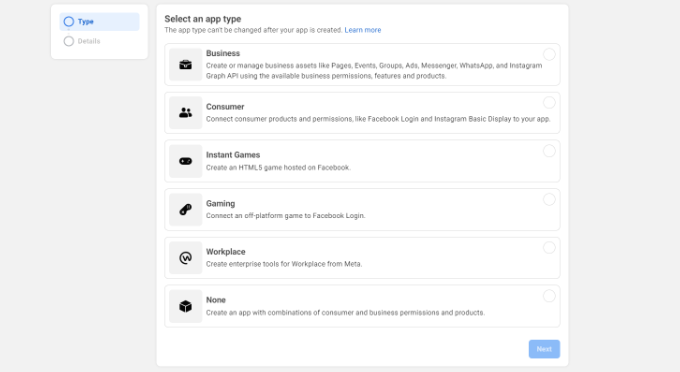The width and height of the screenshot is (680, 372).
Task: Click the Details step circle indicator
Action: pos(69,41)
